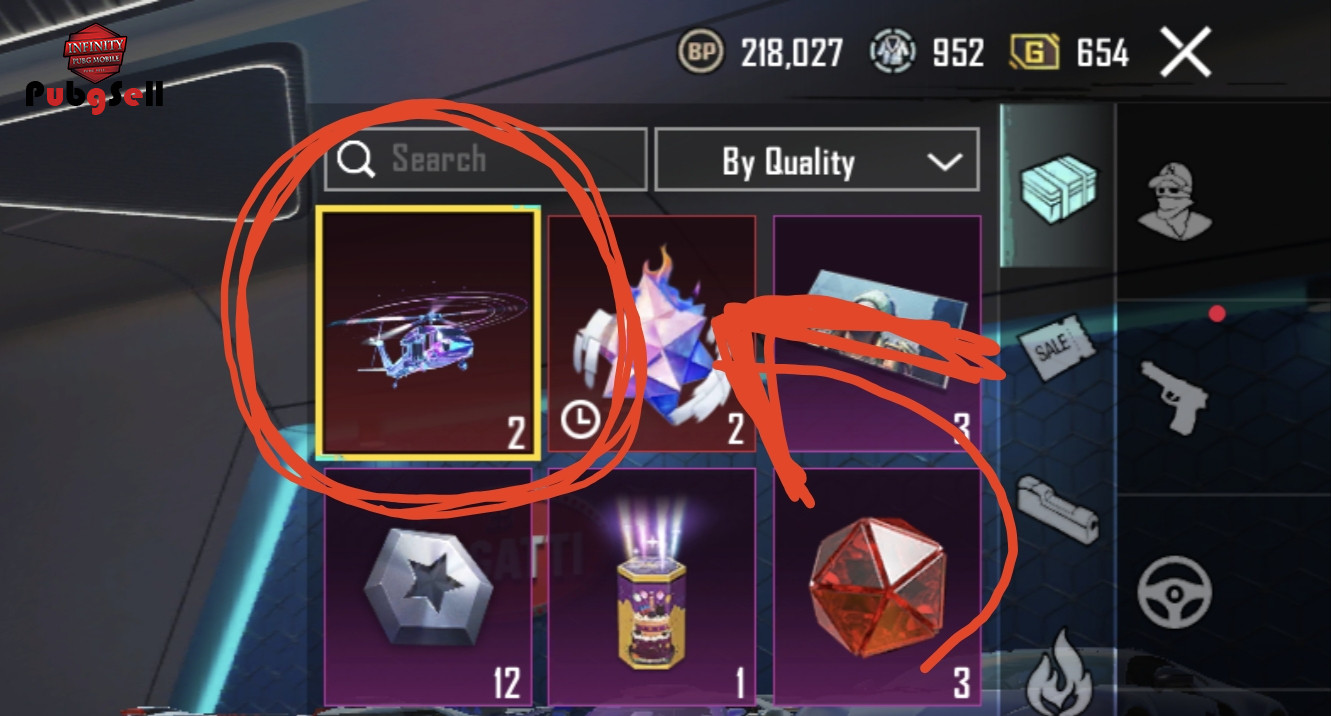
Task: Switch to the outfit character tab
Action: 1175,200
